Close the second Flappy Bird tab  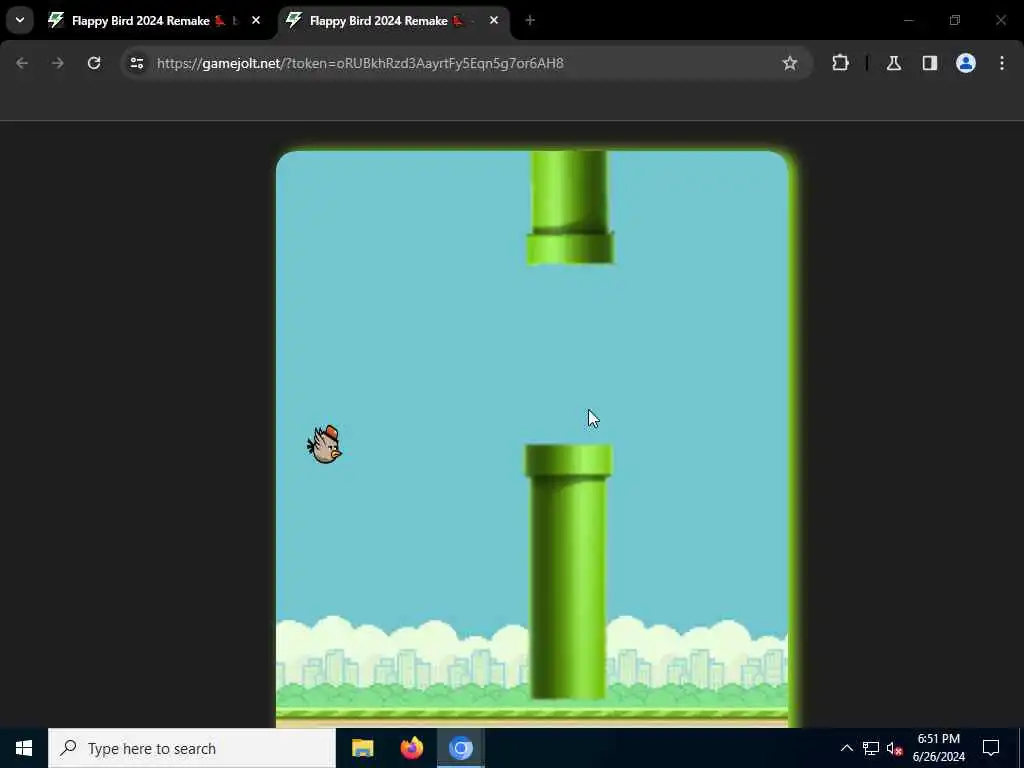[494, 20]
